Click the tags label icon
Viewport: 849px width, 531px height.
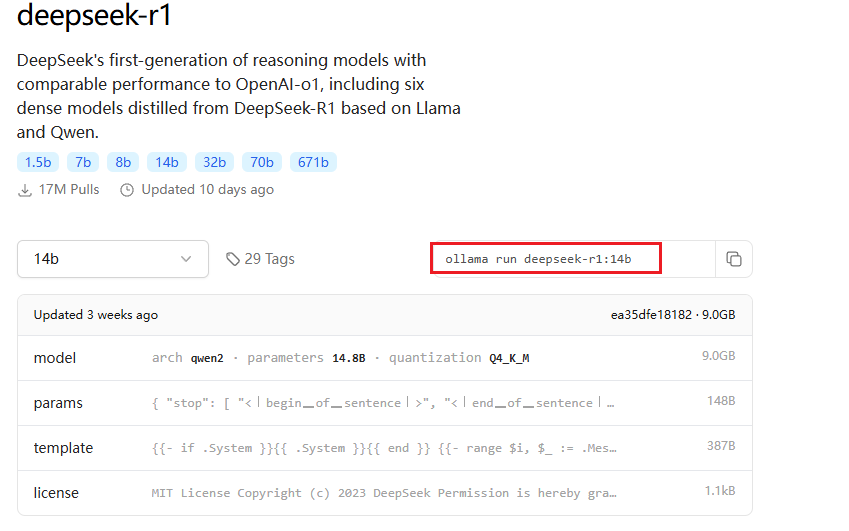[233, 259]
